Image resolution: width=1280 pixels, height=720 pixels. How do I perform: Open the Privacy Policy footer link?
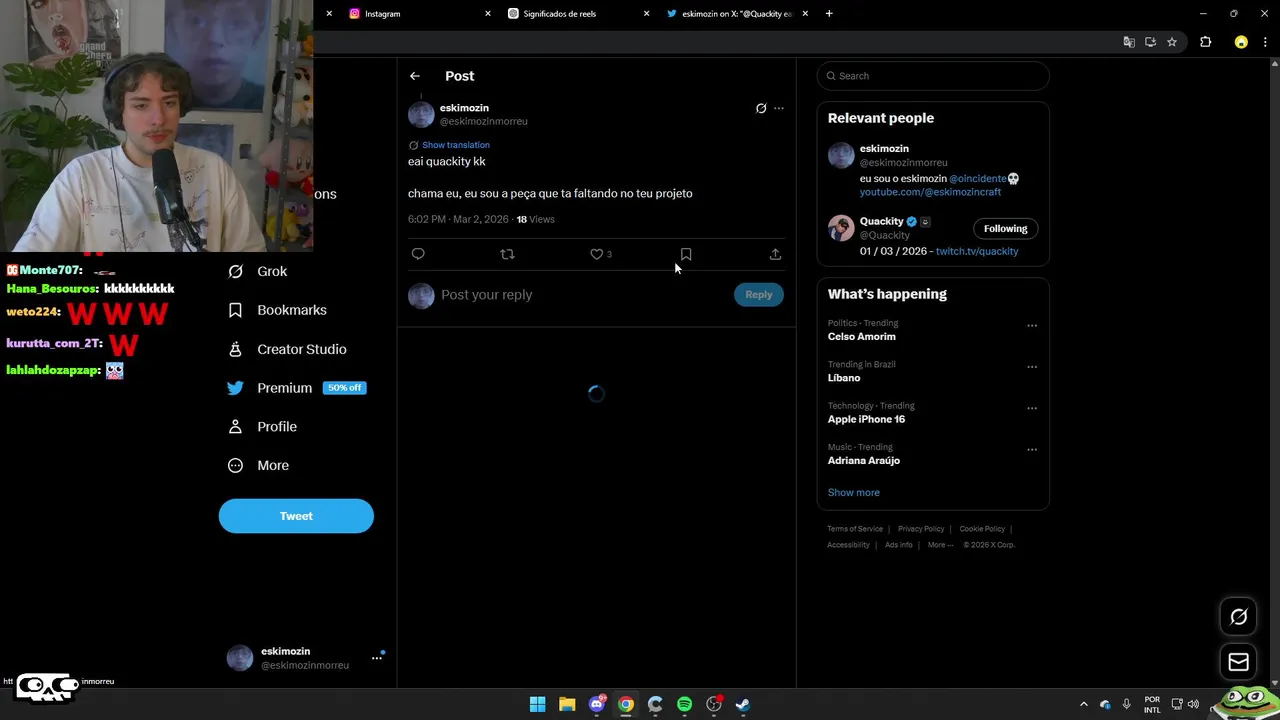(921, 529)
